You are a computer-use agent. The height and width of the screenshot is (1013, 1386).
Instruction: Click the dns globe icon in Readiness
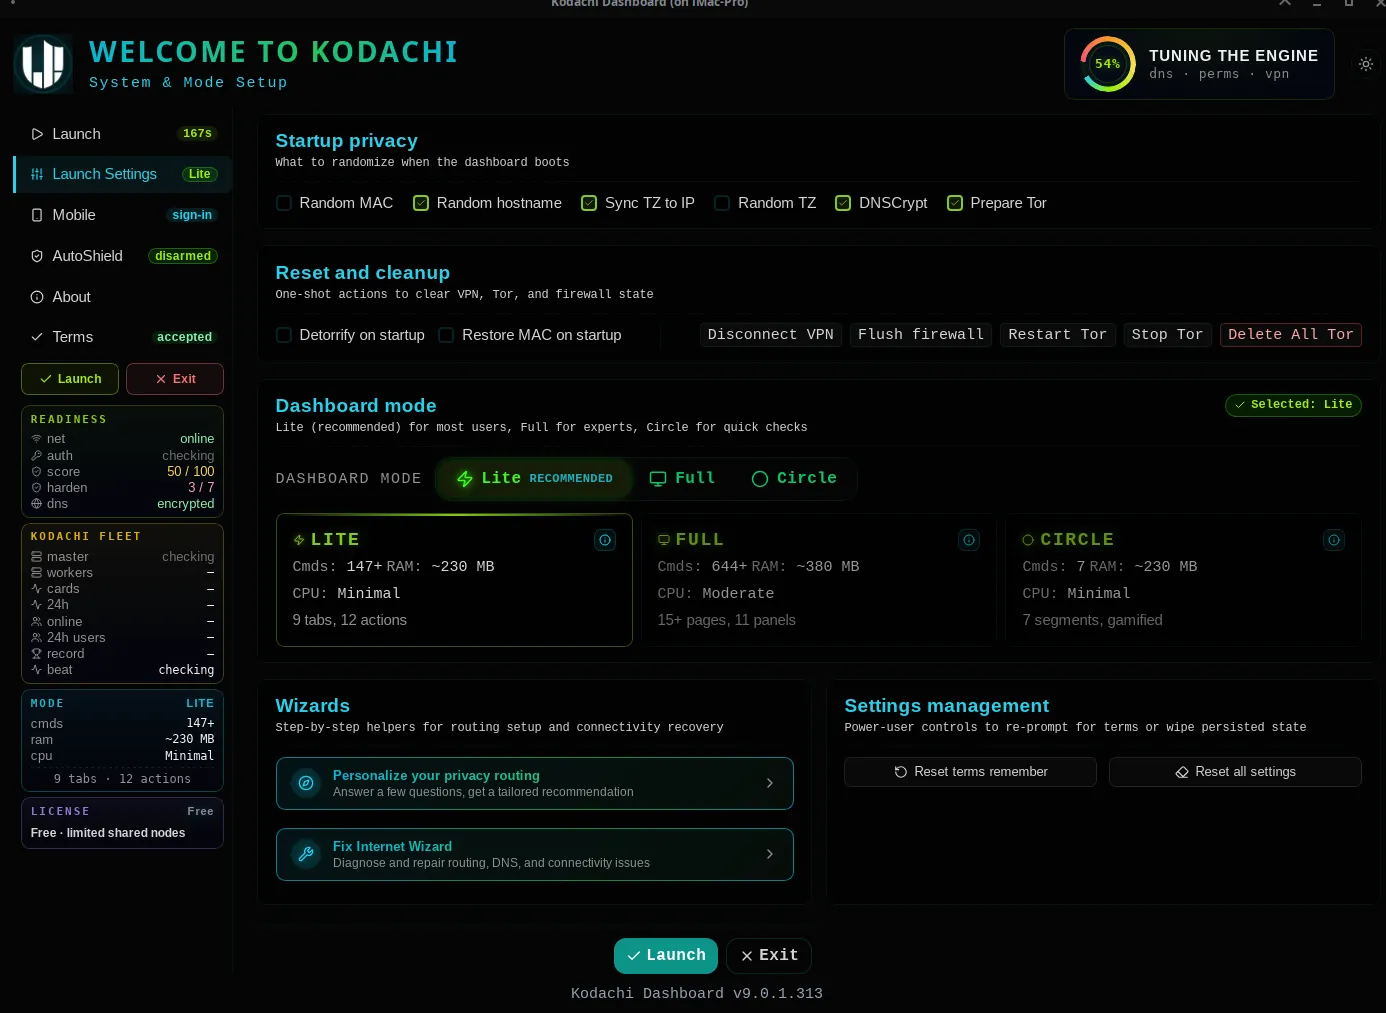point(37,504)
